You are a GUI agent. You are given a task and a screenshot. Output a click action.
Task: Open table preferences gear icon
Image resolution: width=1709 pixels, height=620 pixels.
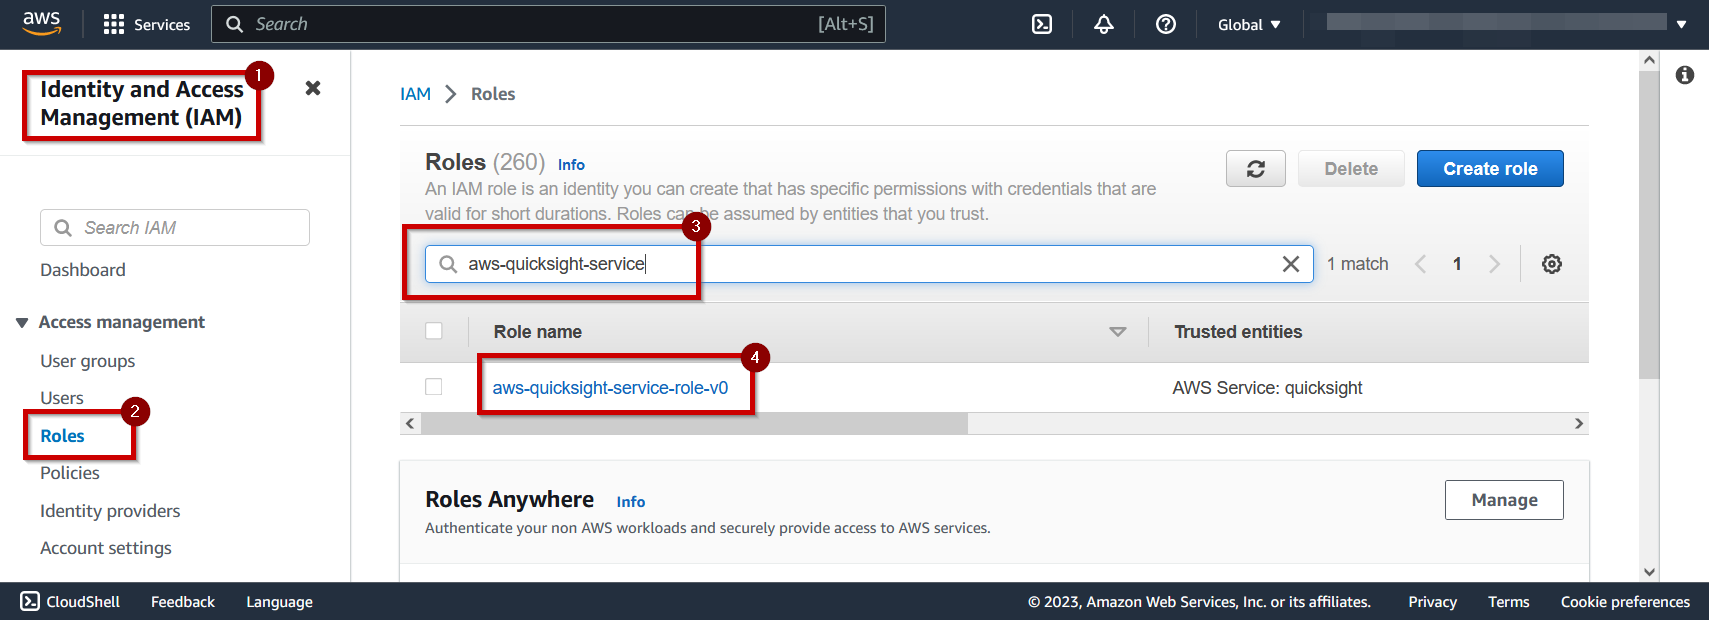click(1552, 264)
